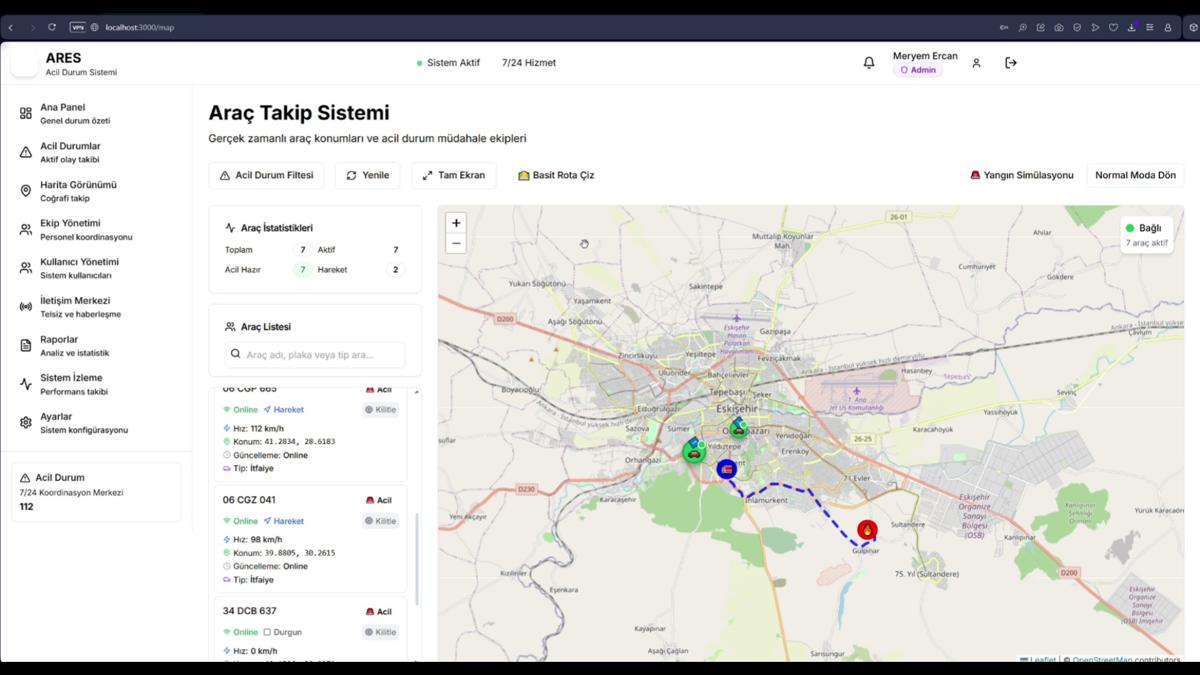
Task: Click the notification bell icon
Action: pos(868,62)
